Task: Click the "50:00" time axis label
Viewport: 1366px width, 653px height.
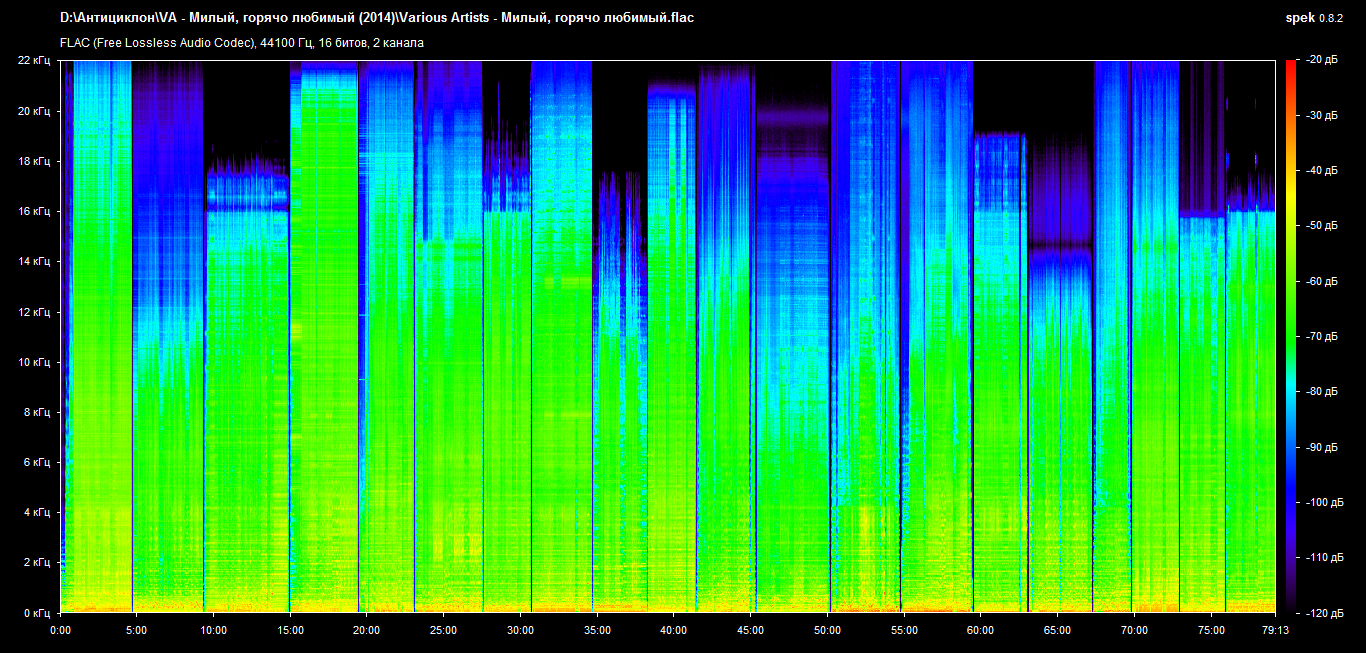Action: 827,631
